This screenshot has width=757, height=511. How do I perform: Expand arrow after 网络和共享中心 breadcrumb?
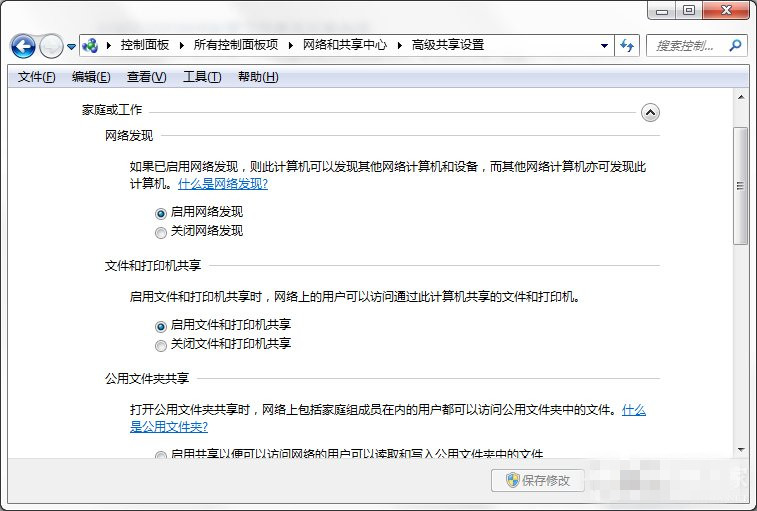click(400, 45)
